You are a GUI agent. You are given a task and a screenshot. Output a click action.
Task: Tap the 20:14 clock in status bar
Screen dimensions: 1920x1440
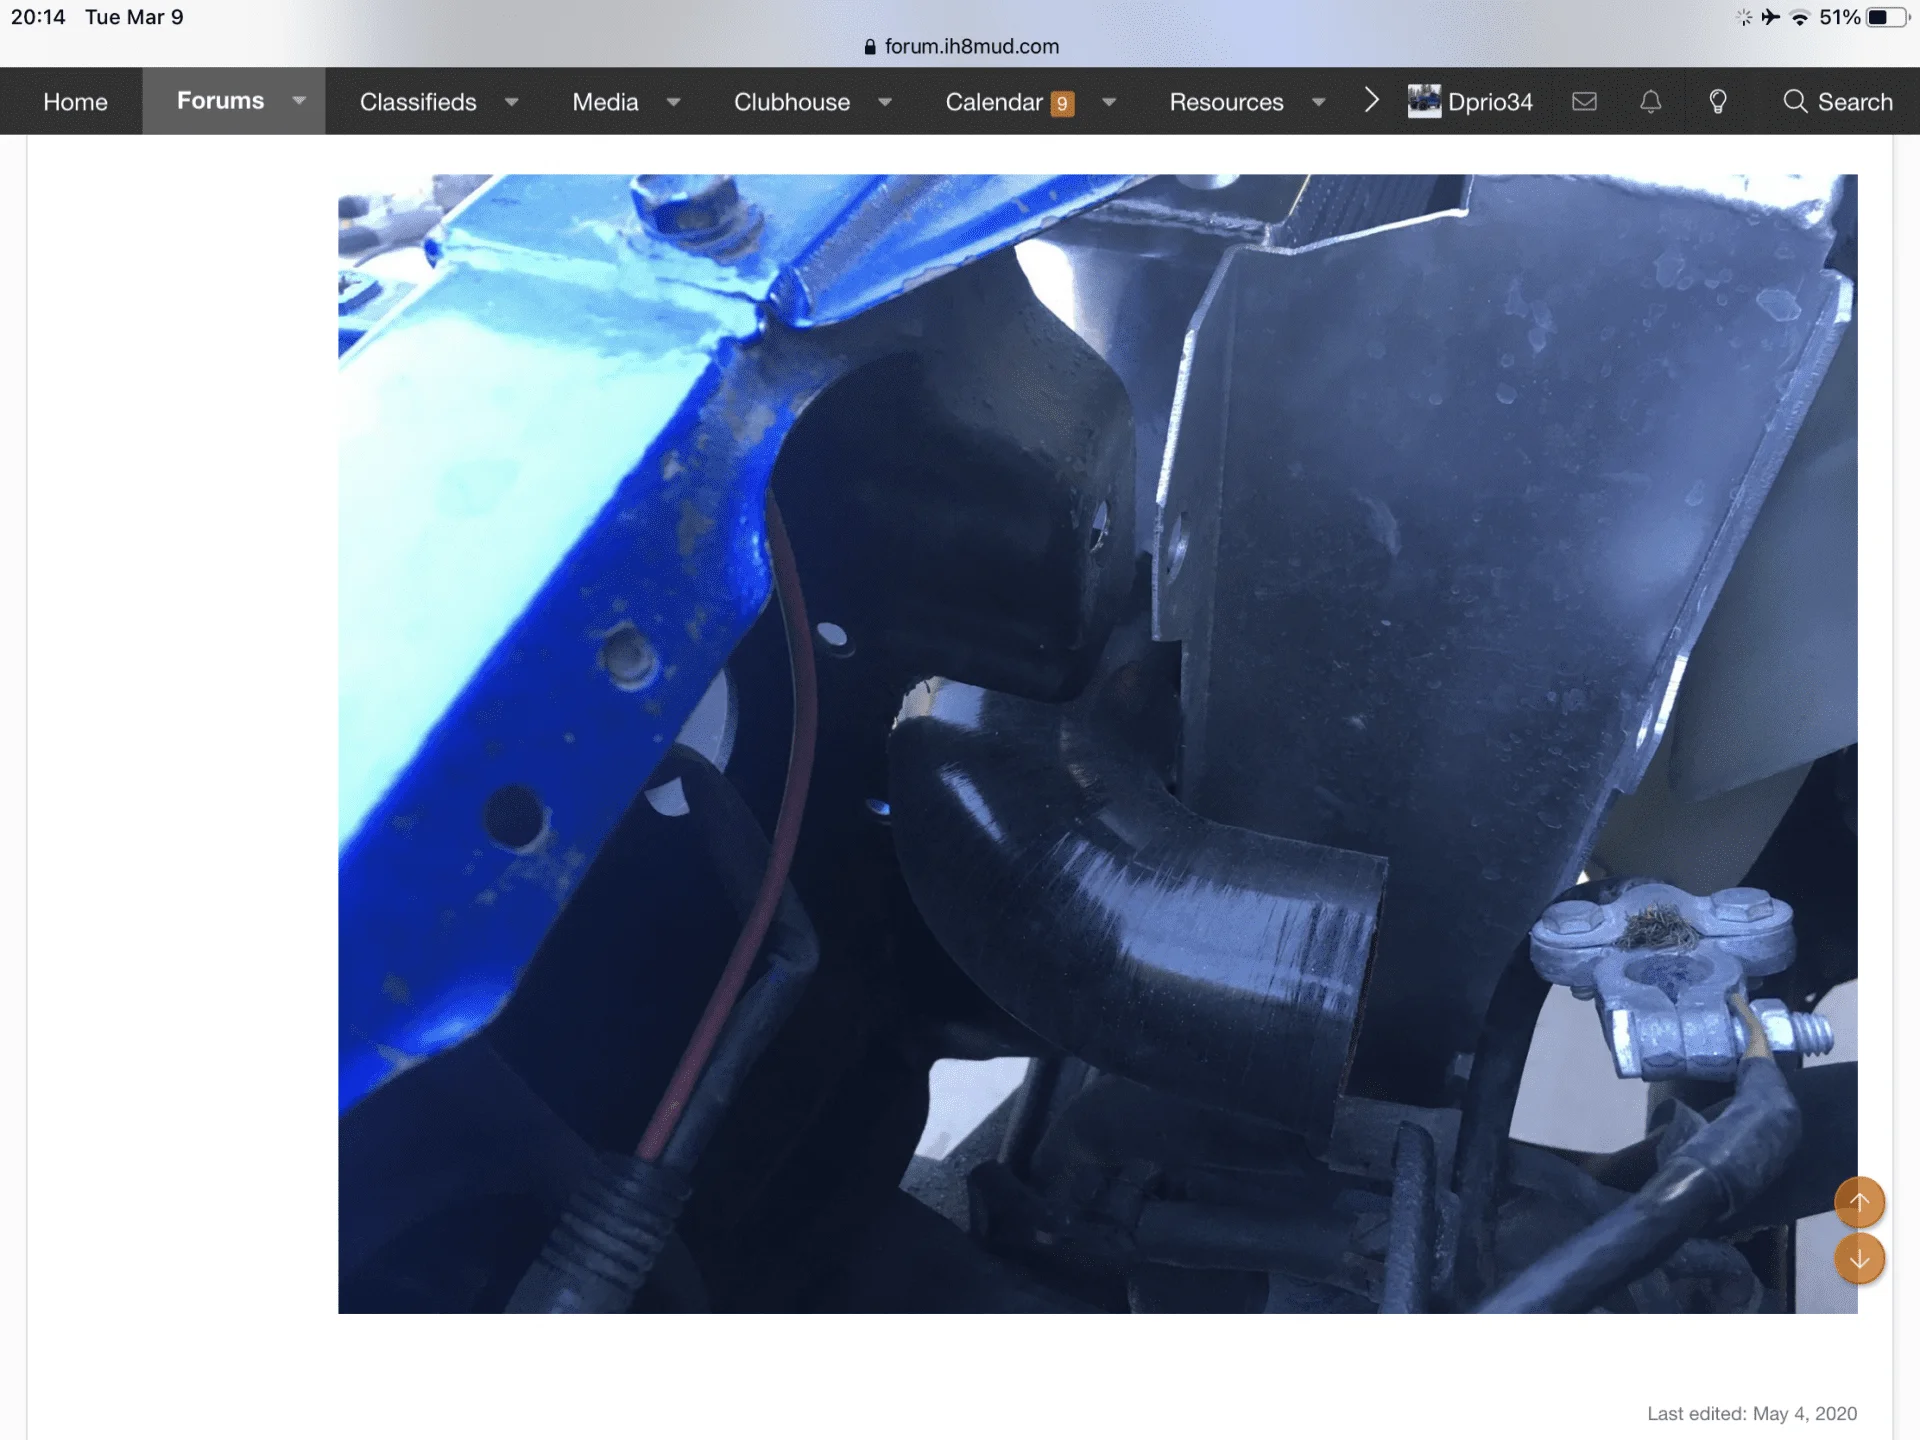click(38, 17)
